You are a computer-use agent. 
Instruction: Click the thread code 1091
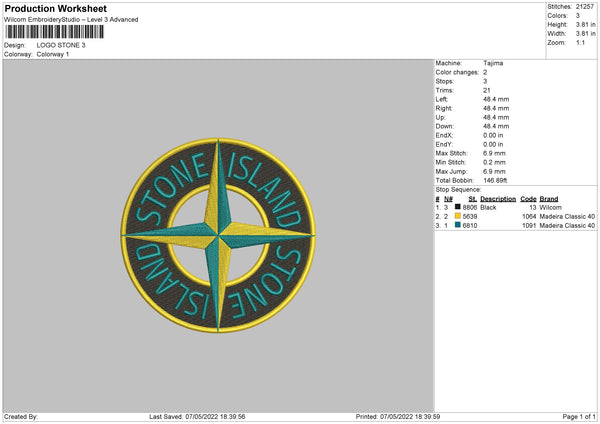click(x=529, y=226)
